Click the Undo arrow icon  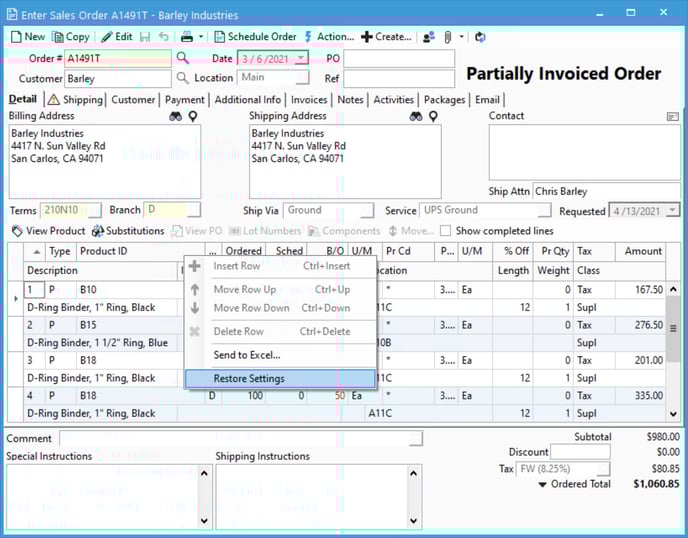click(164, 37)
